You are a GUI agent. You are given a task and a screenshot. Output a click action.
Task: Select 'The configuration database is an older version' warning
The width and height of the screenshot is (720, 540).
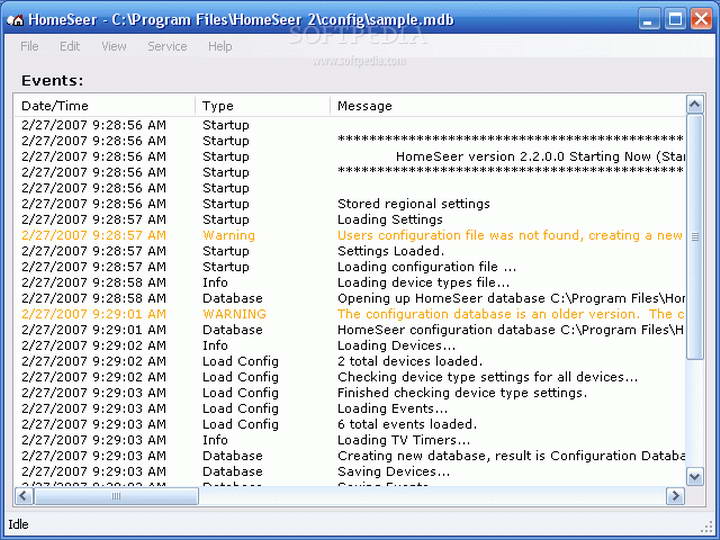click(511, 314)
